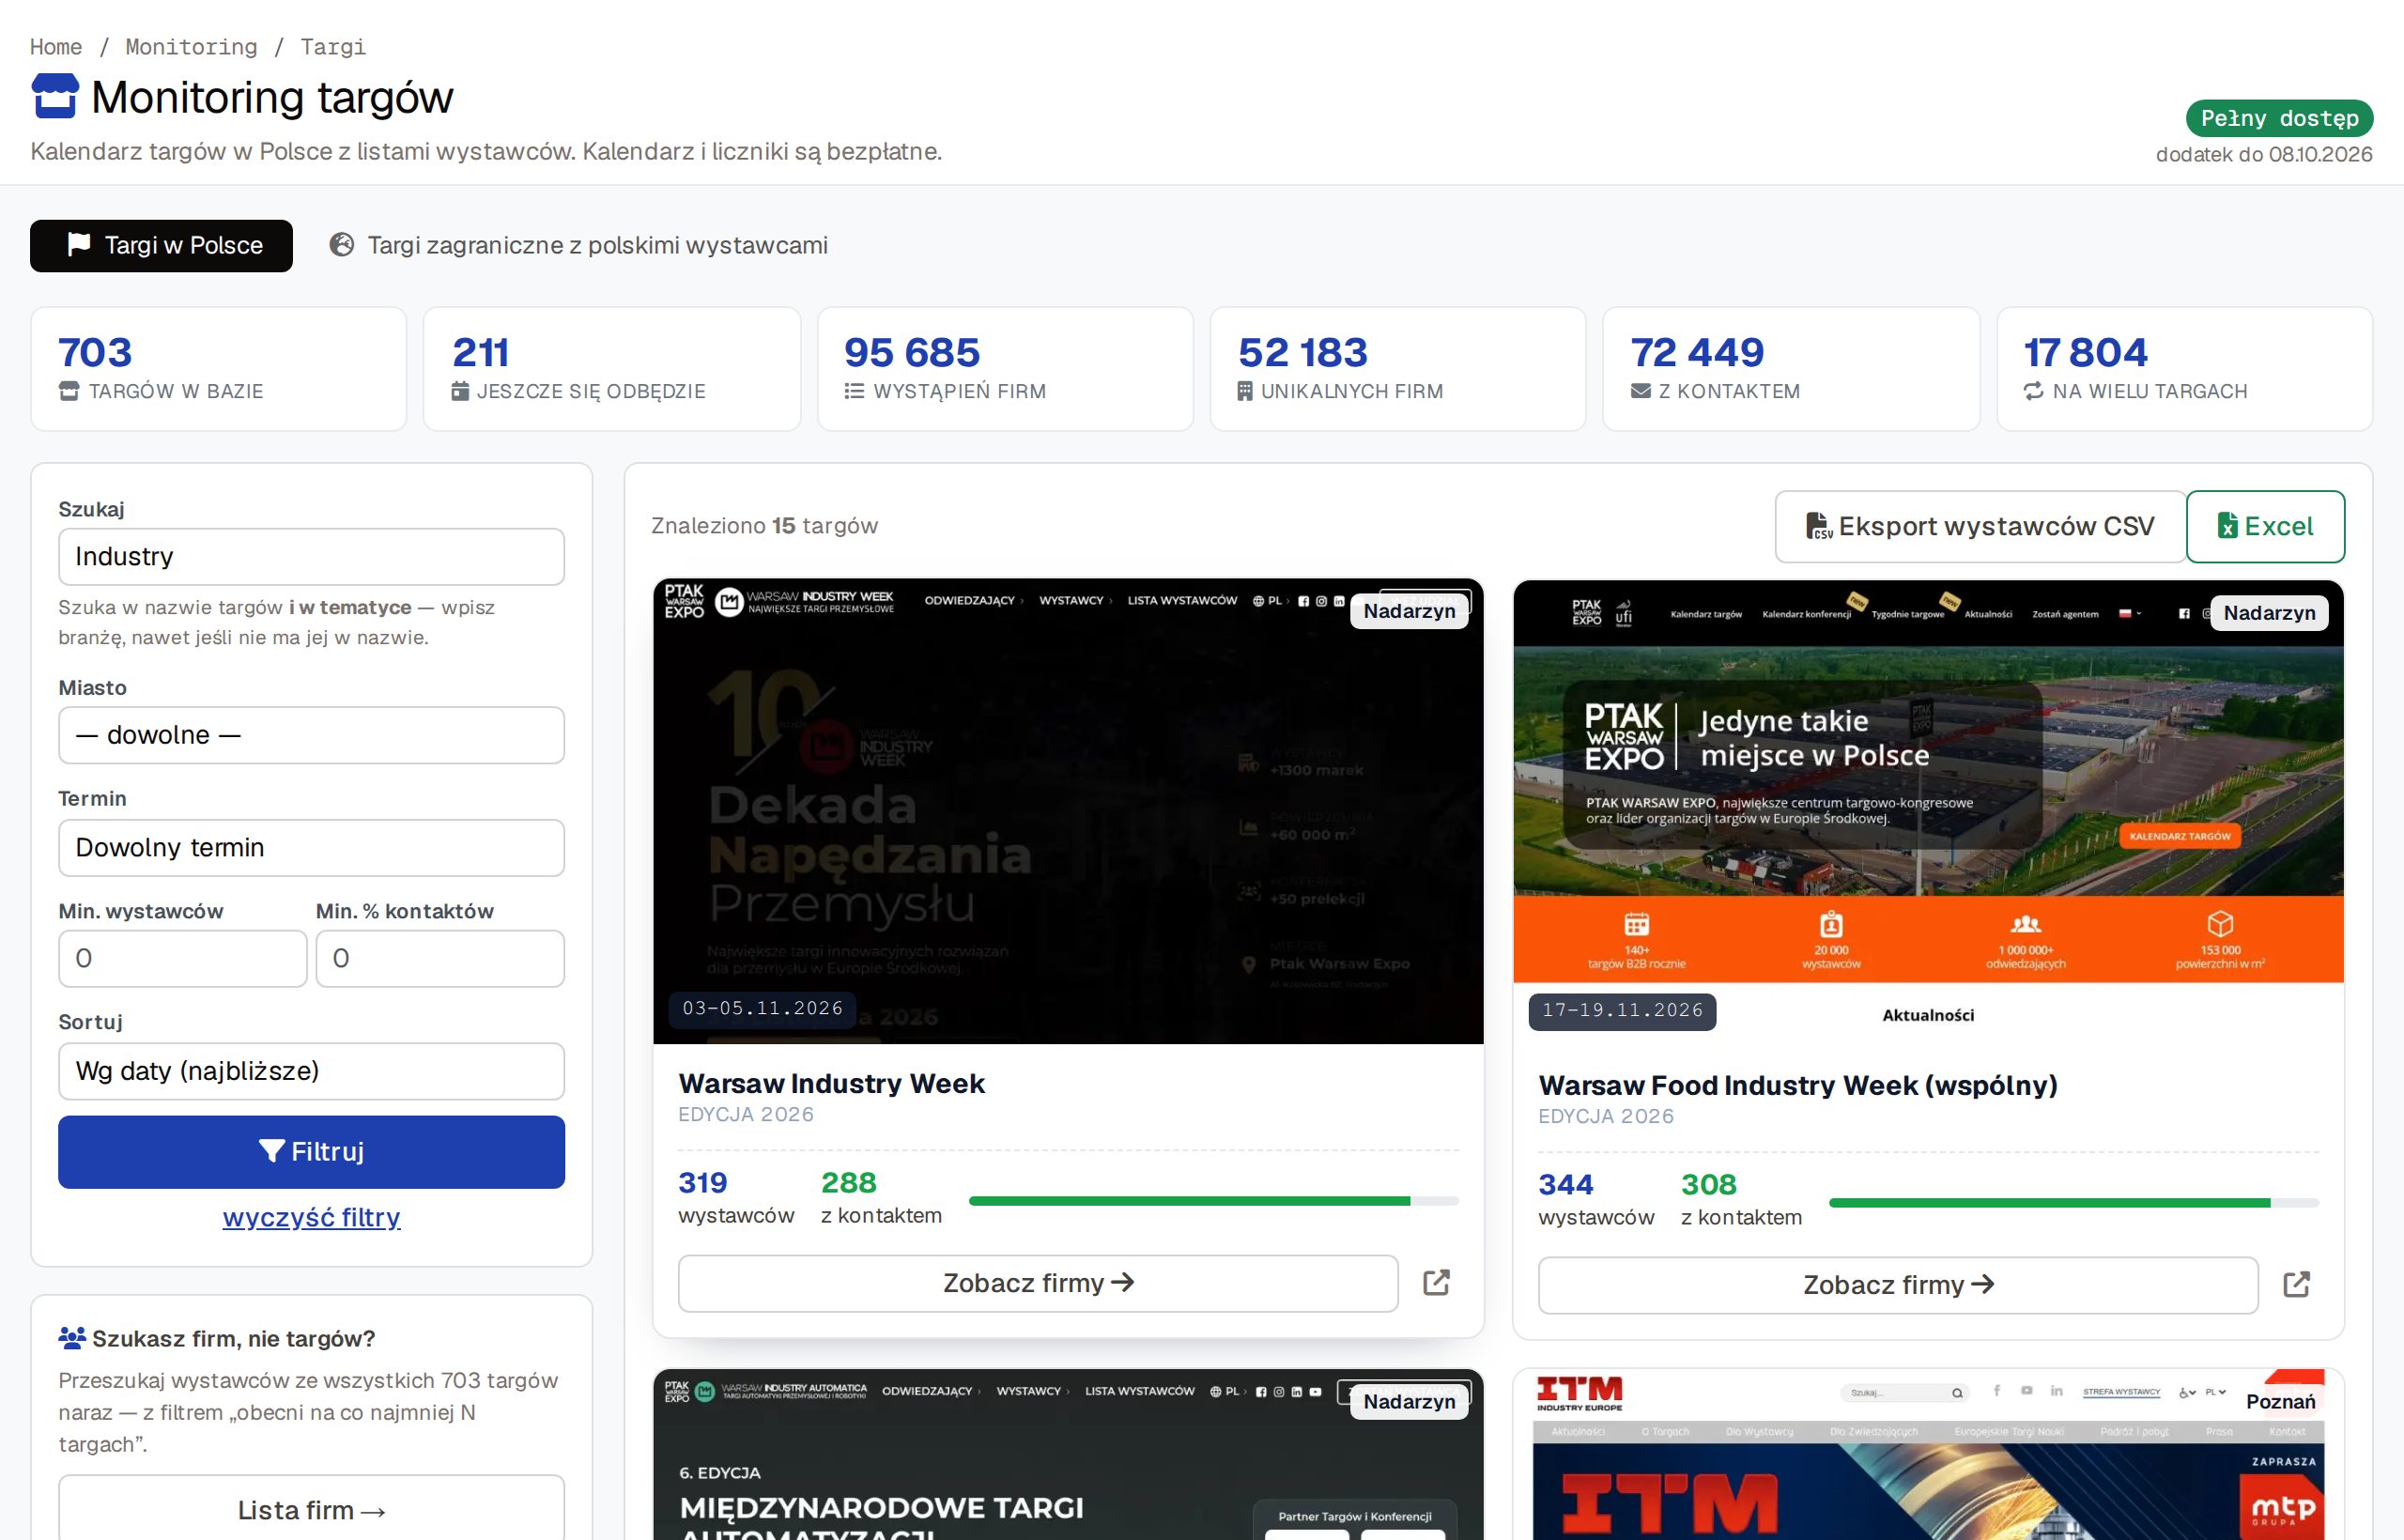
Task: Click the people icon by Szukasz firm heading
Action: pyautogui.click(x=72, y=1338)
